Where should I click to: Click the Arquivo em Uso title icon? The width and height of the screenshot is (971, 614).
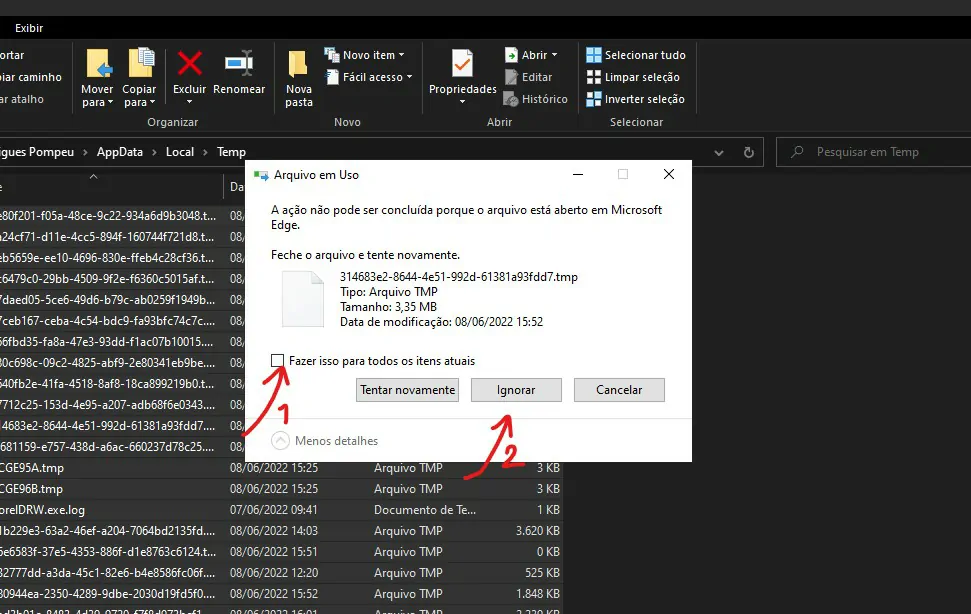tap(261, 175)
